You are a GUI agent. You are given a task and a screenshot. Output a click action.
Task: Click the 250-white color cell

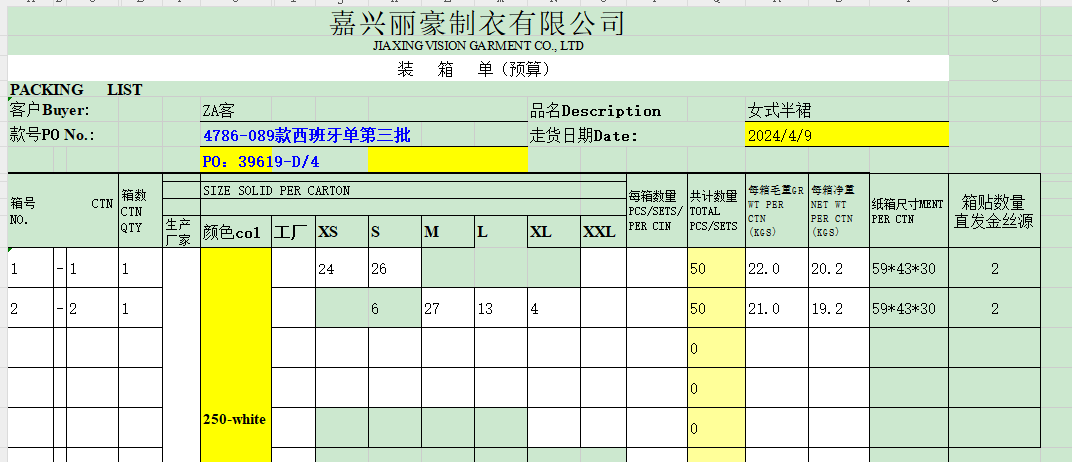click(235, 419)
